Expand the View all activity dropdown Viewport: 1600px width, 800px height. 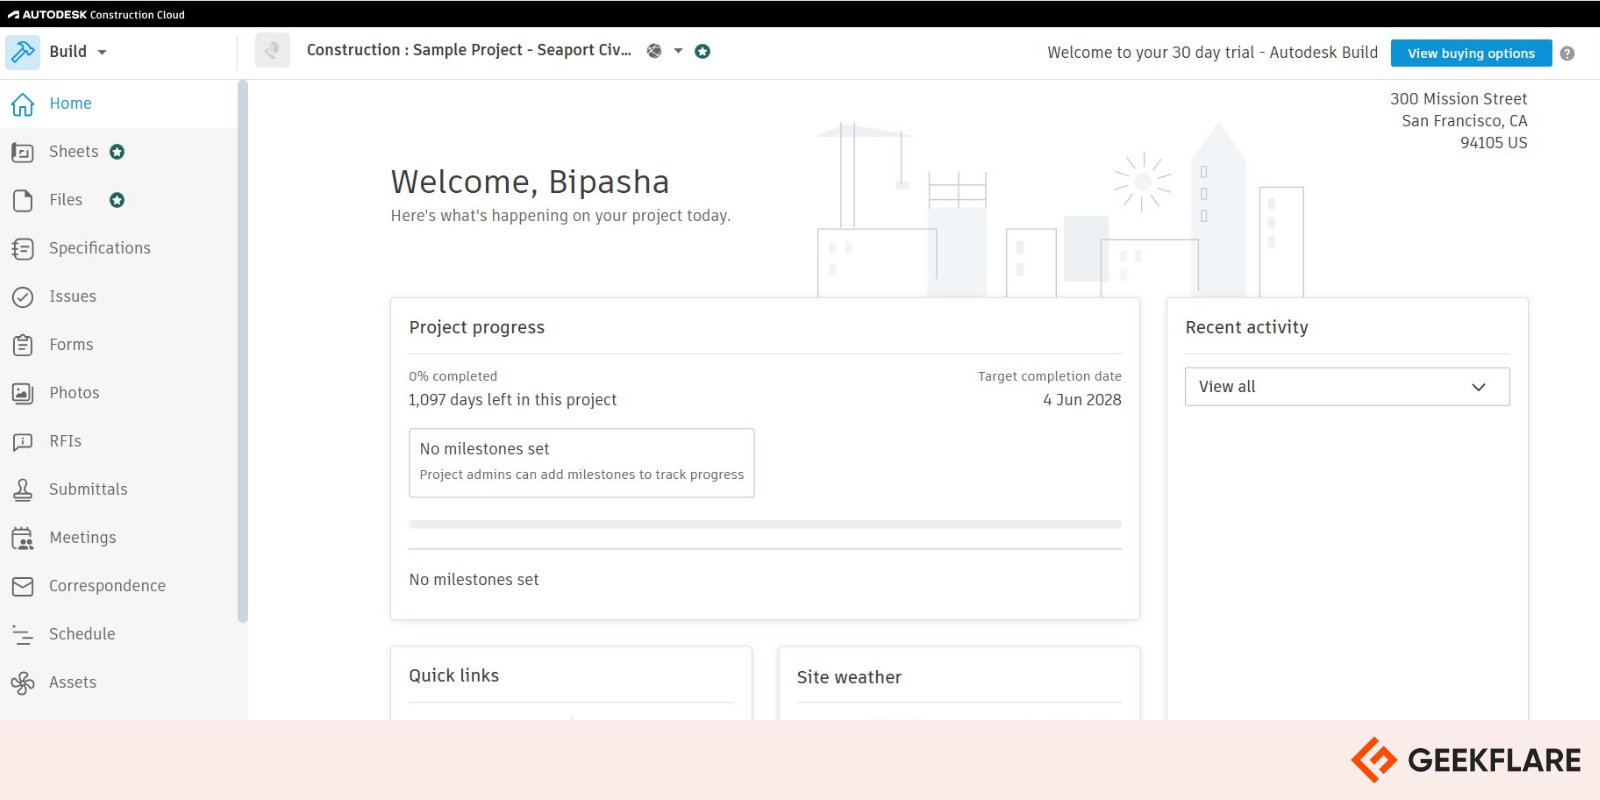tap(1346, 387)
